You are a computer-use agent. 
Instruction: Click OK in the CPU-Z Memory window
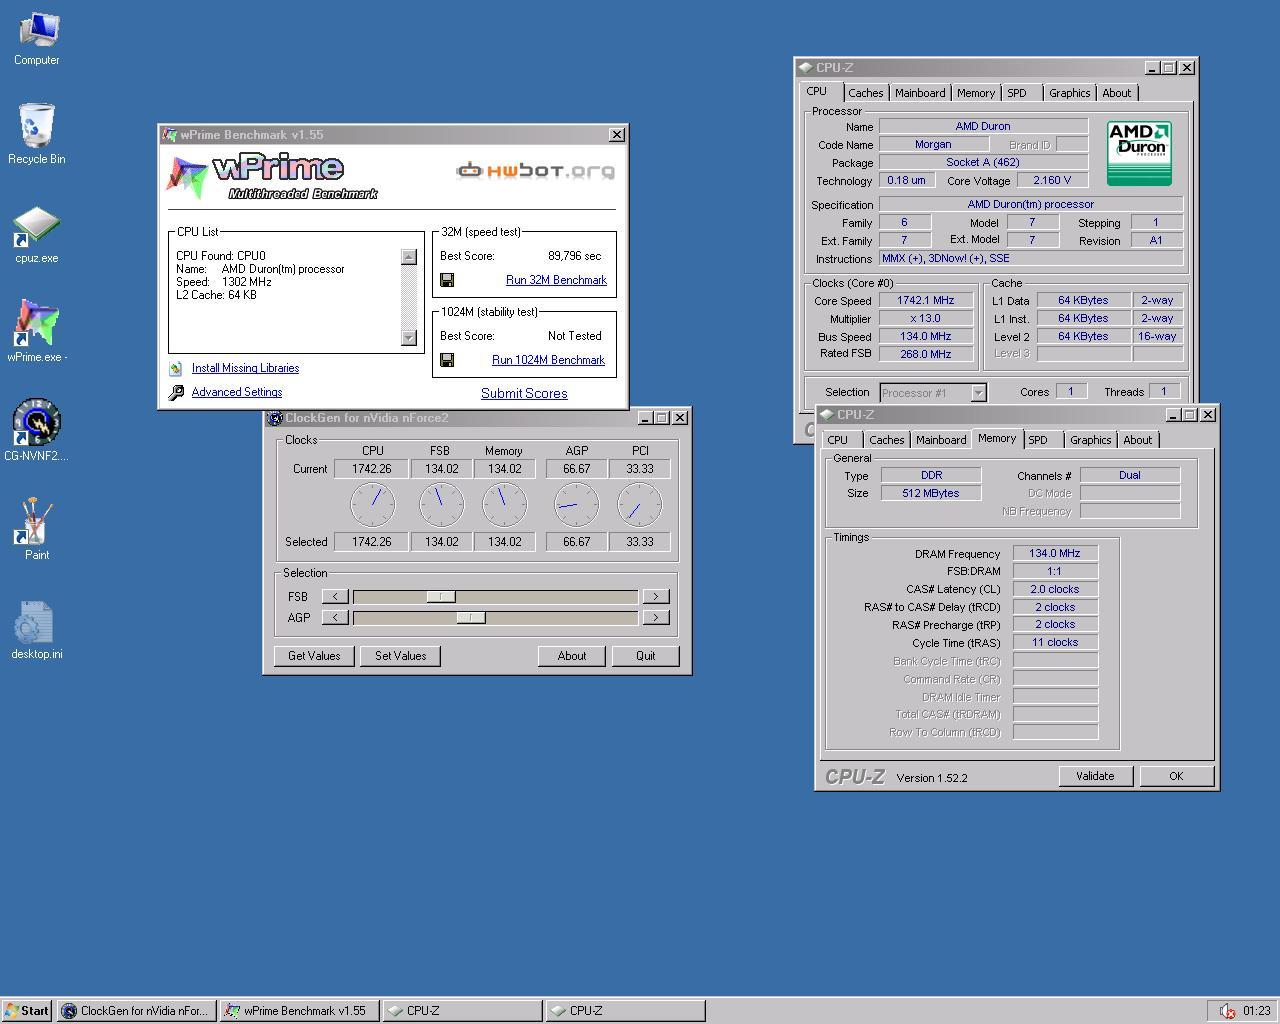coord(1176,776)
